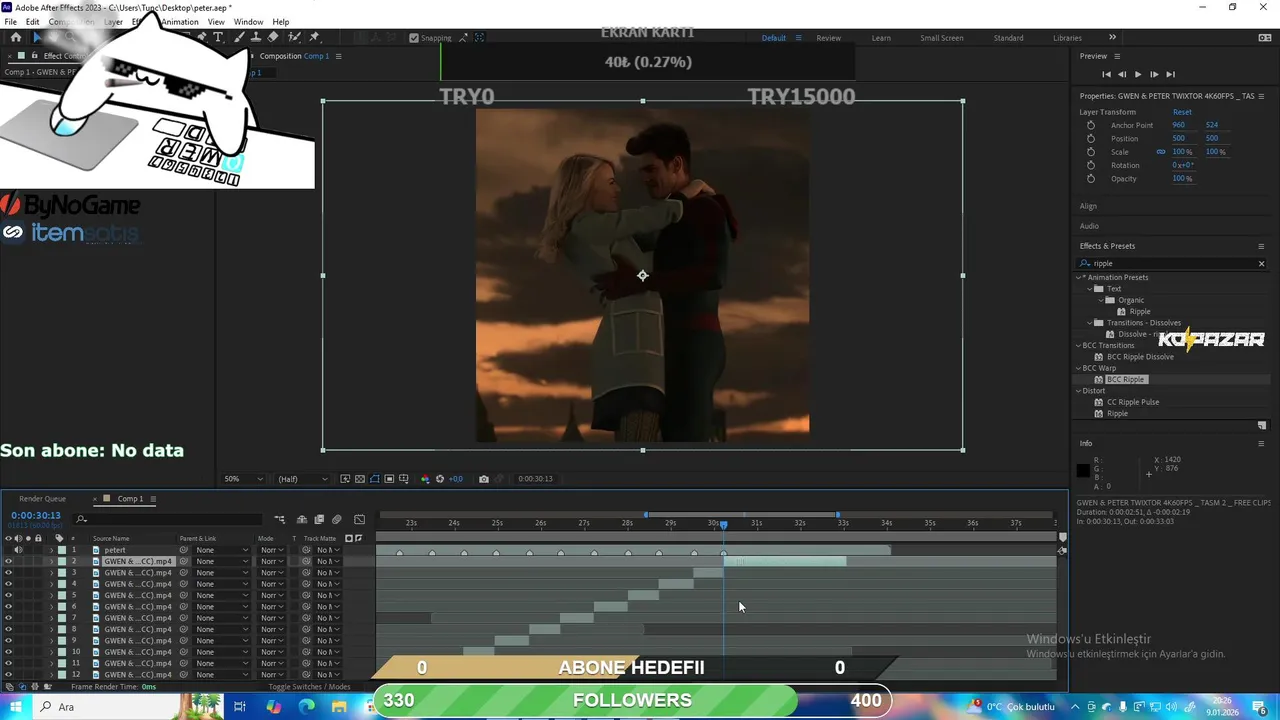Open Track Matte dropdown for layer 9

pos(328,641)
